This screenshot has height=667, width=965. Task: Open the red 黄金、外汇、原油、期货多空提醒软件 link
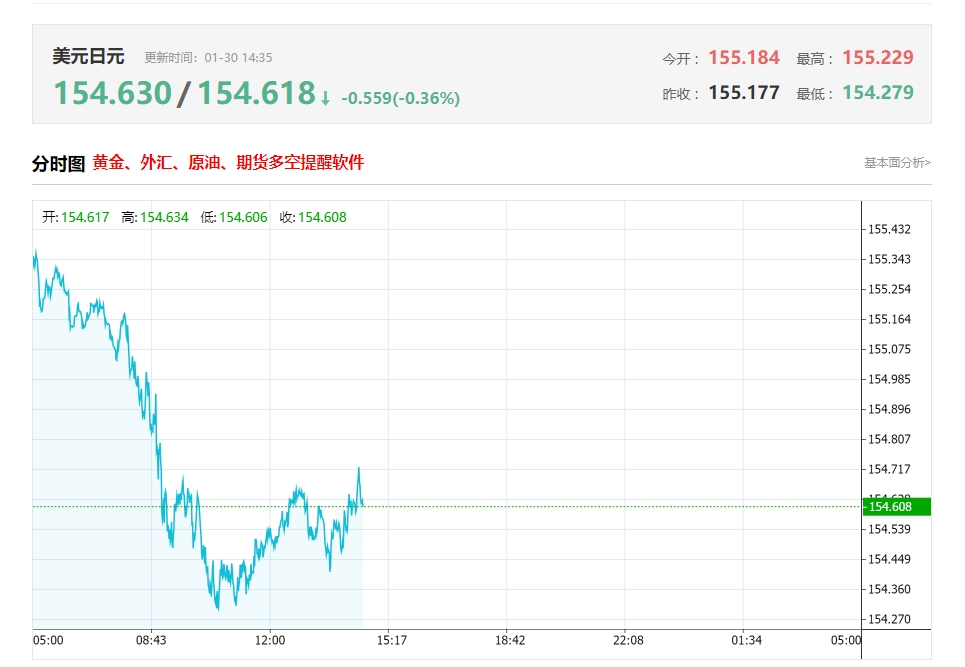coord(228,162)
